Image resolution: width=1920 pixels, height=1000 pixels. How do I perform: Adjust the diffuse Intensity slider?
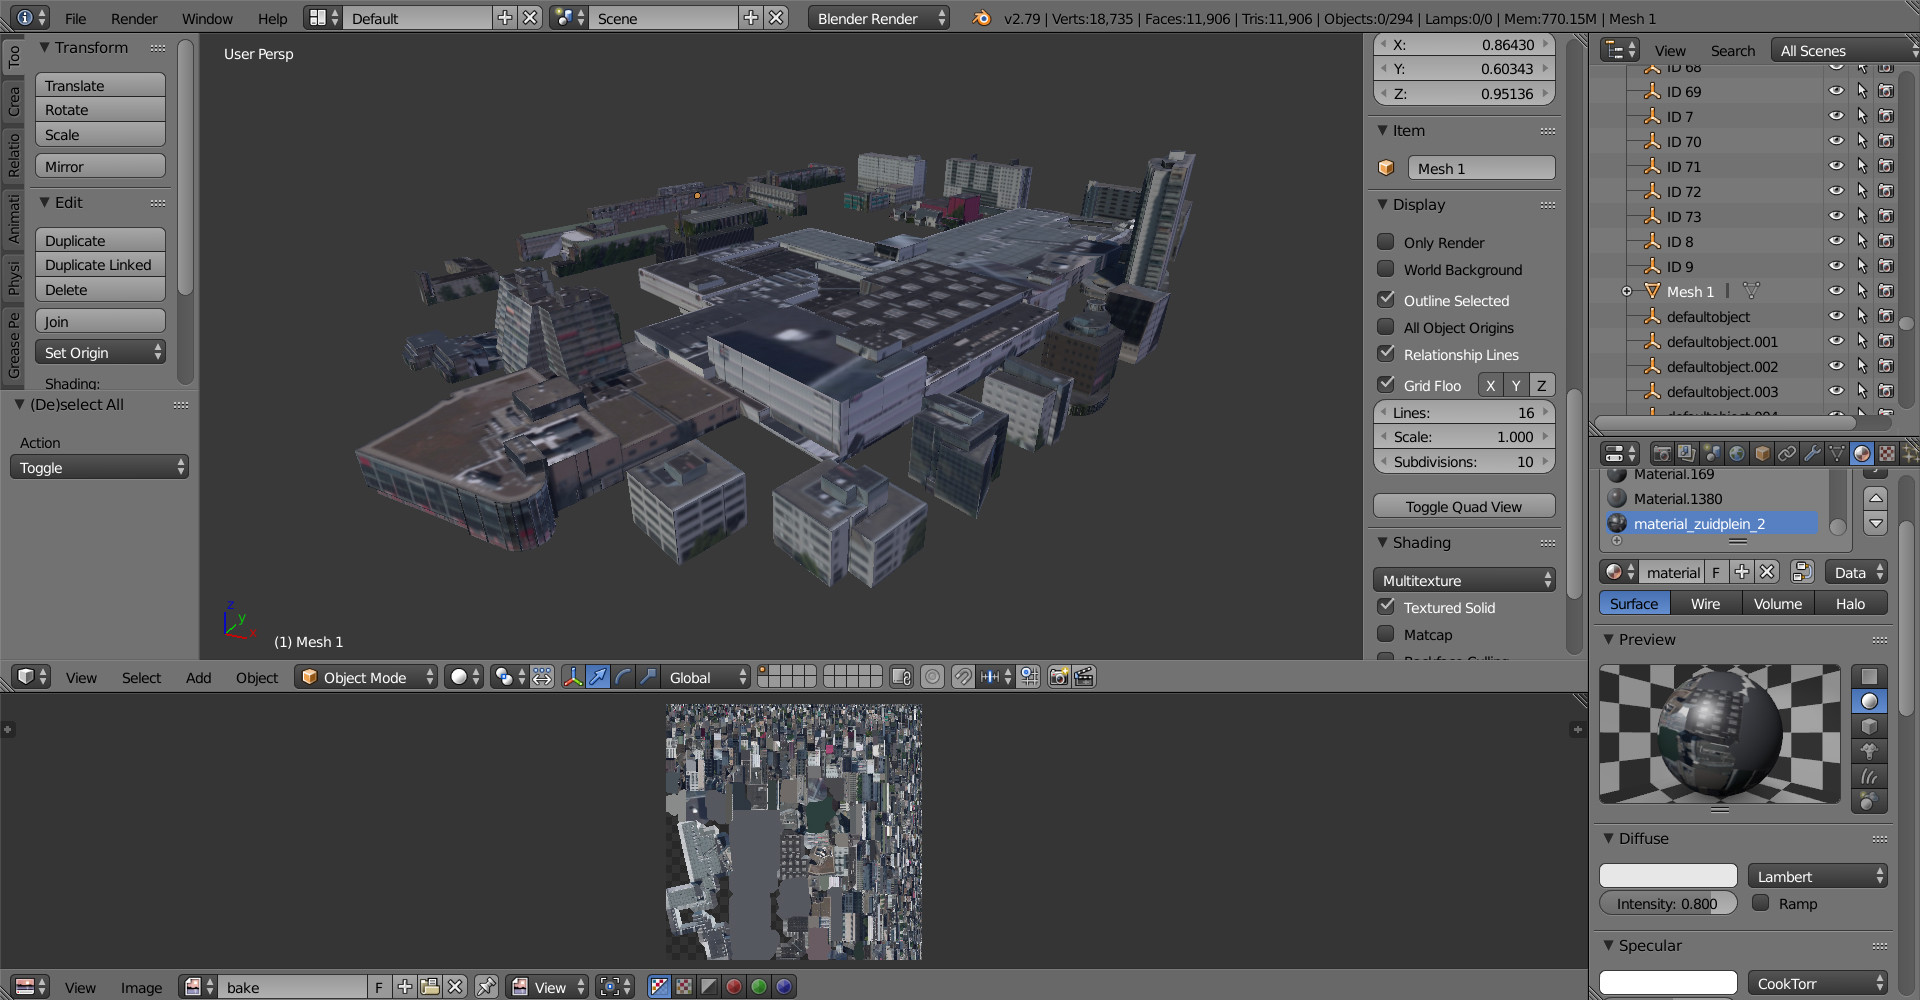click(x=1668, y=903)
